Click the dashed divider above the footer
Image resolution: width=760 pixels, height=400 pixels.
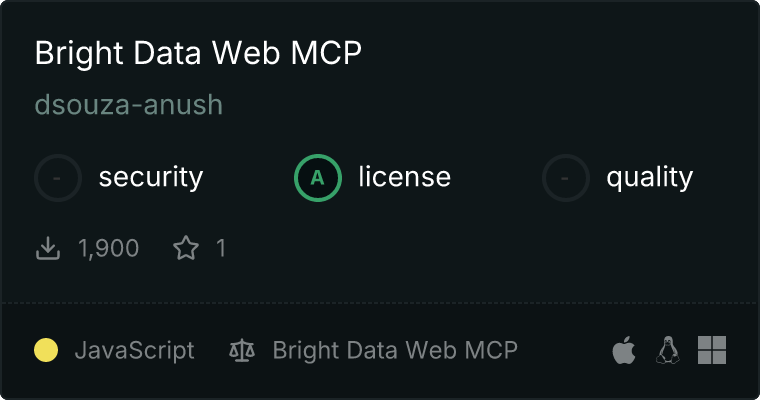point(380,303)
